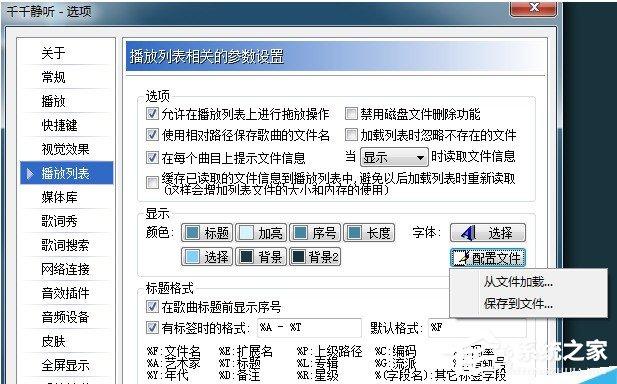Click the font 选择 button
Image resolution: width=617 pixels, height=384 pixels.
(488, 233)
